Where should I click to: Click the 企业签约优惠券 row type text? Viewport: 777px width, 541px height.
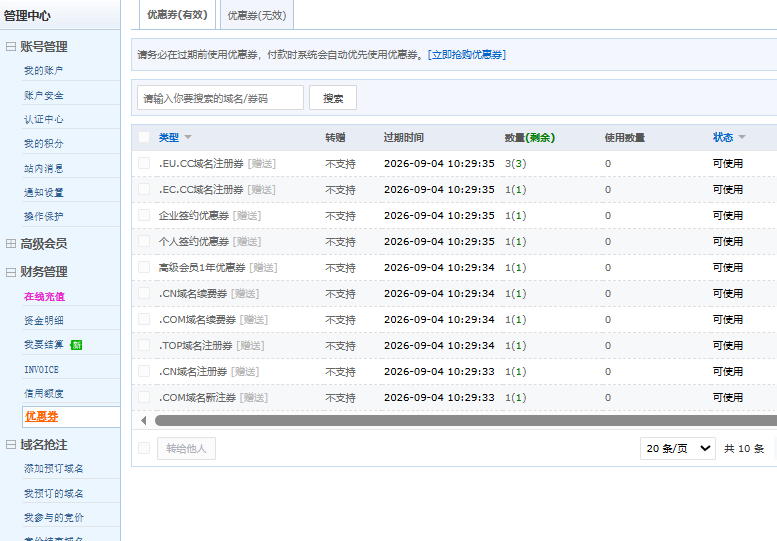pyautogui.click(x=194, y=216)
